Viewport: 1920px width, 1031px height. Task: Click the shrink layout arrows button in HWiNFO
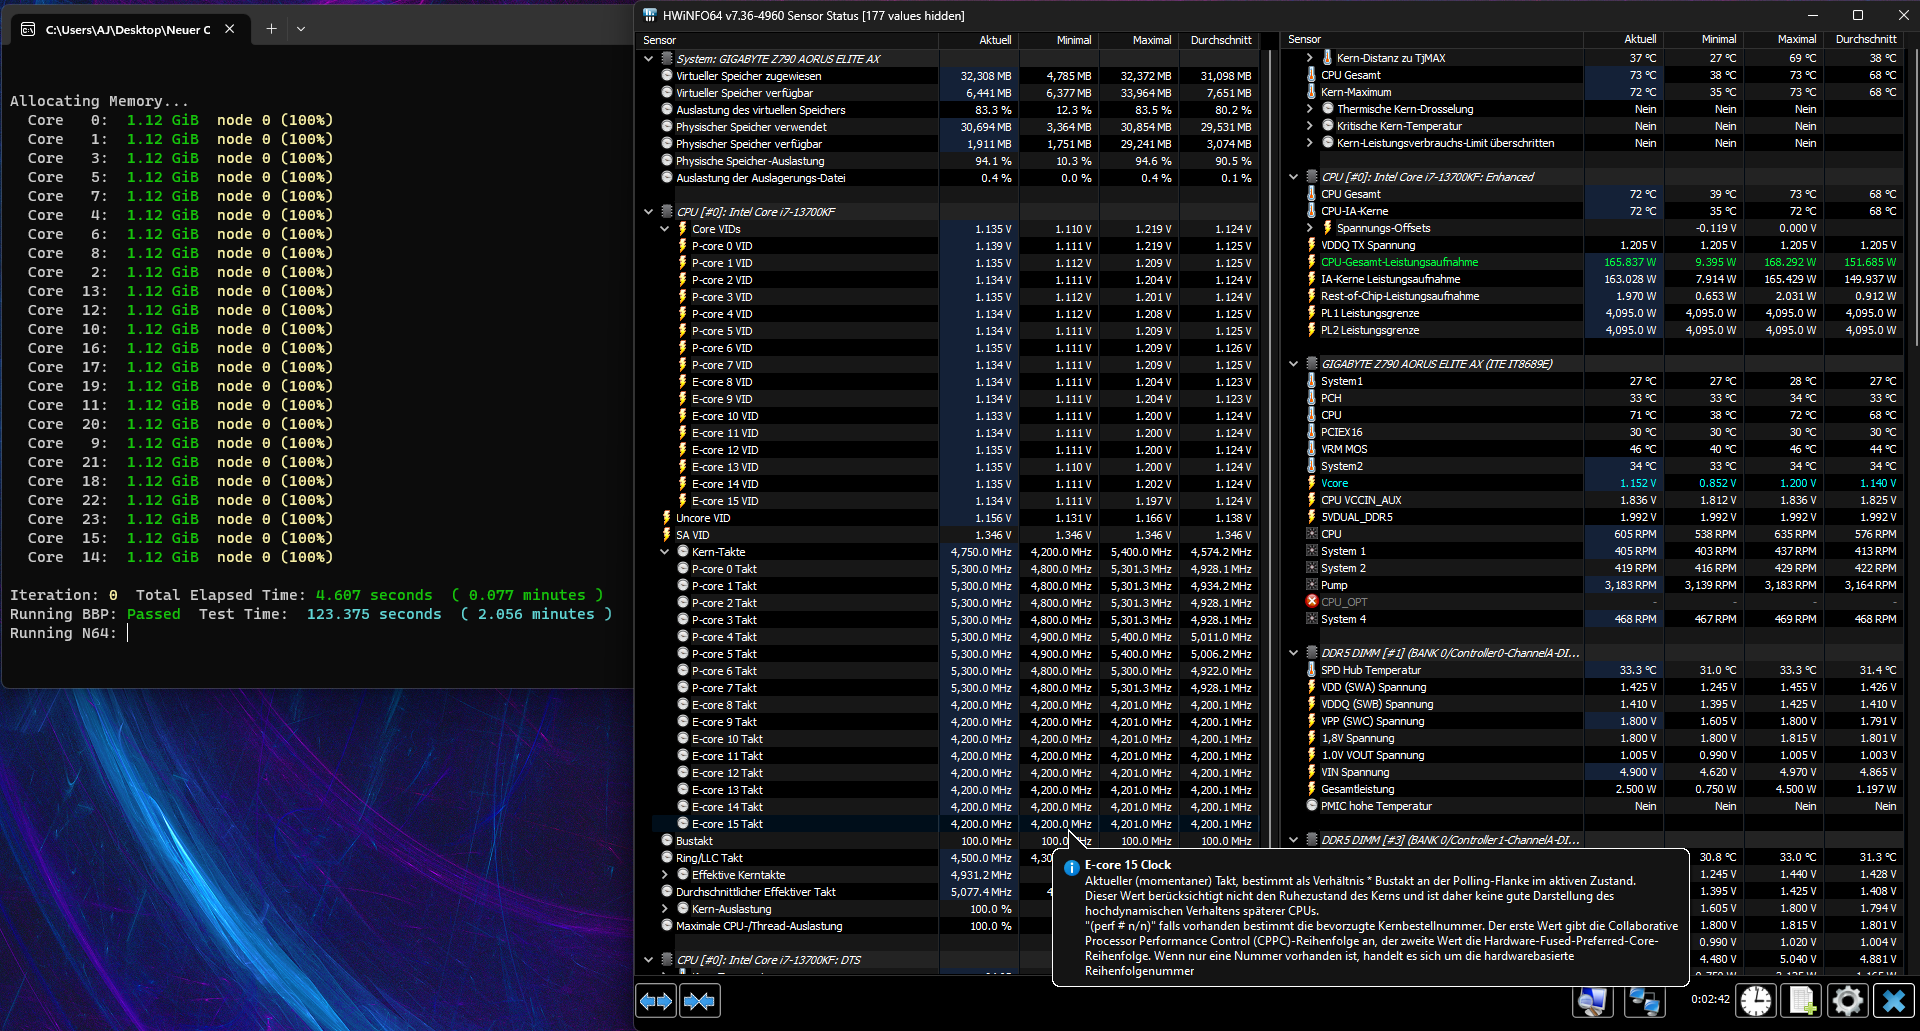(x=700, y=1001)
